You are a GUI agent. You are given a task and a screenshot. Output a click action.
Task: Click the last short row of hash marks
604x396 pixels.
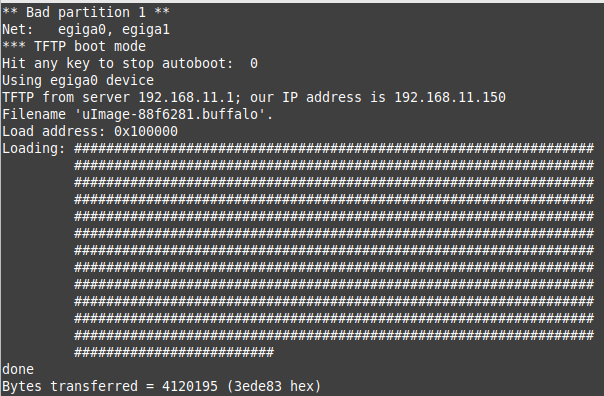point(174,352)
